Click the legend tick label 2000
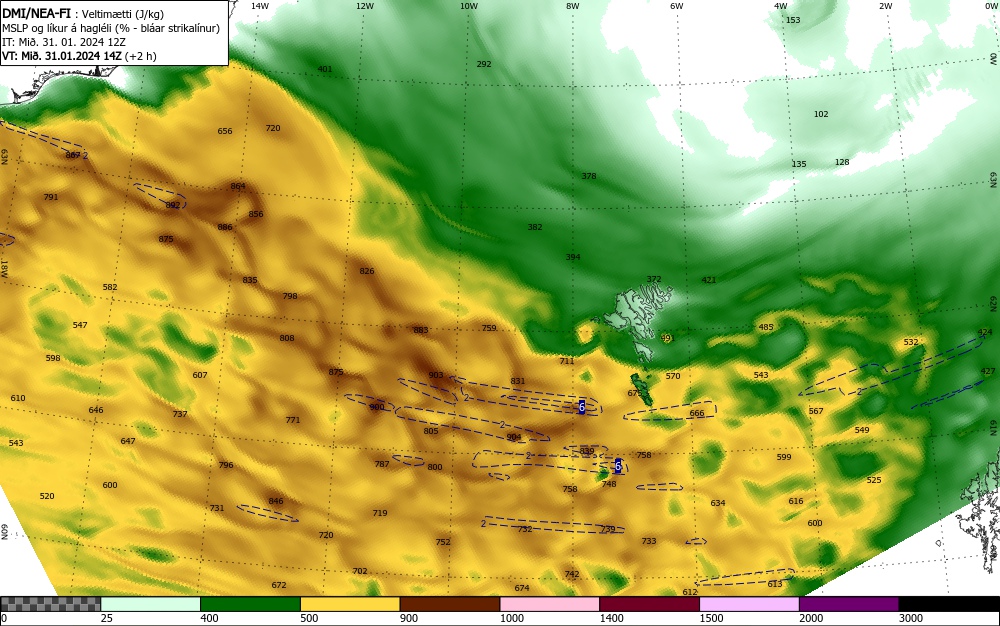This screenshot has height=626, width=1000. click(x=811, y=618)
